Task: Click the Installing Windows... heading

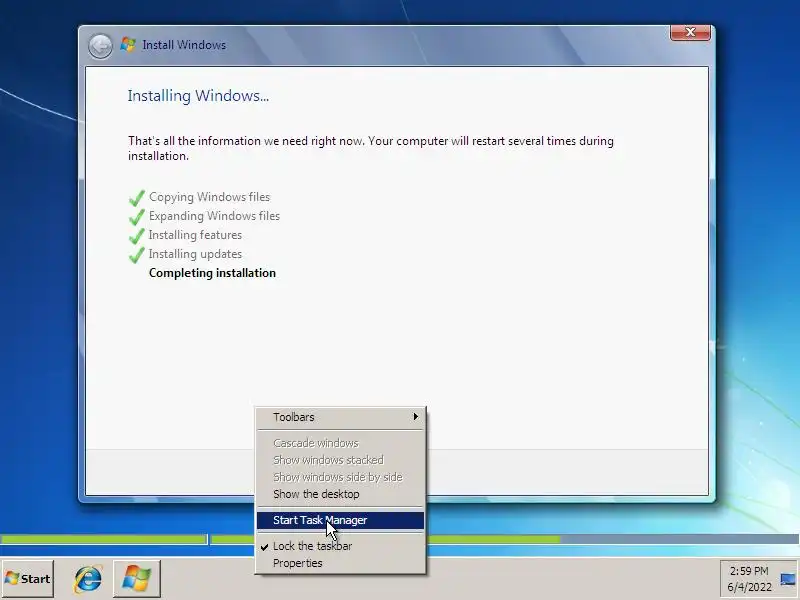Action: click(198, 96)
